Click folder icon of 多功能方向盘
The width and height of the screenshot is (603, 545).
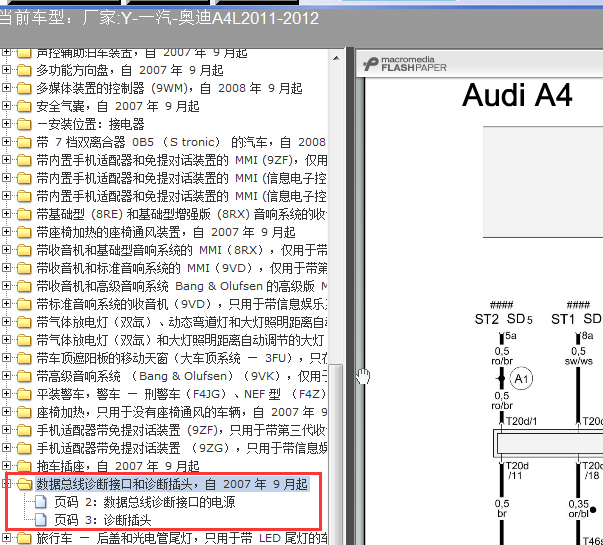pyautogui.click(x=24, y=70)
